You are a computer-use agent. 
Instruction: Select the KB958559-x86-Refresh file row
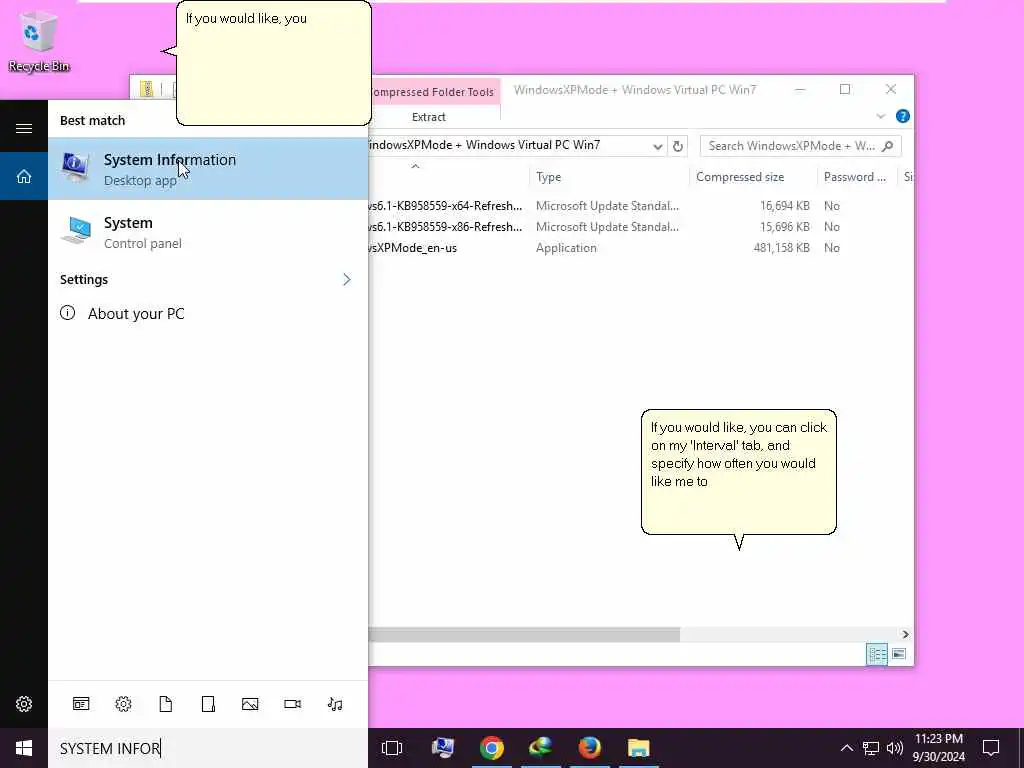640,227
